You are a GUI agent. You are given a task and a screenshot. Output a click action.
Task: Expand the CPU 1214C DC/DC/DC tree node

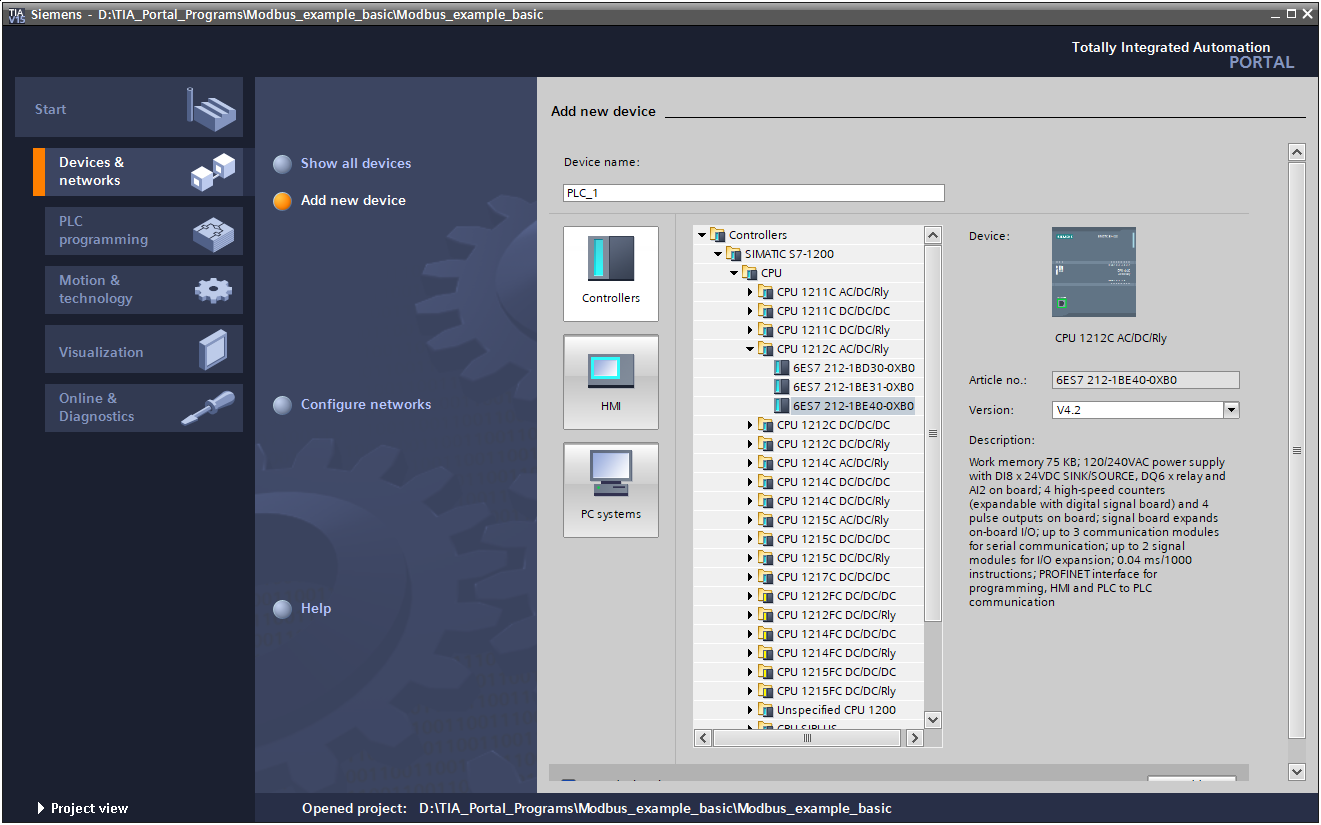750,482
